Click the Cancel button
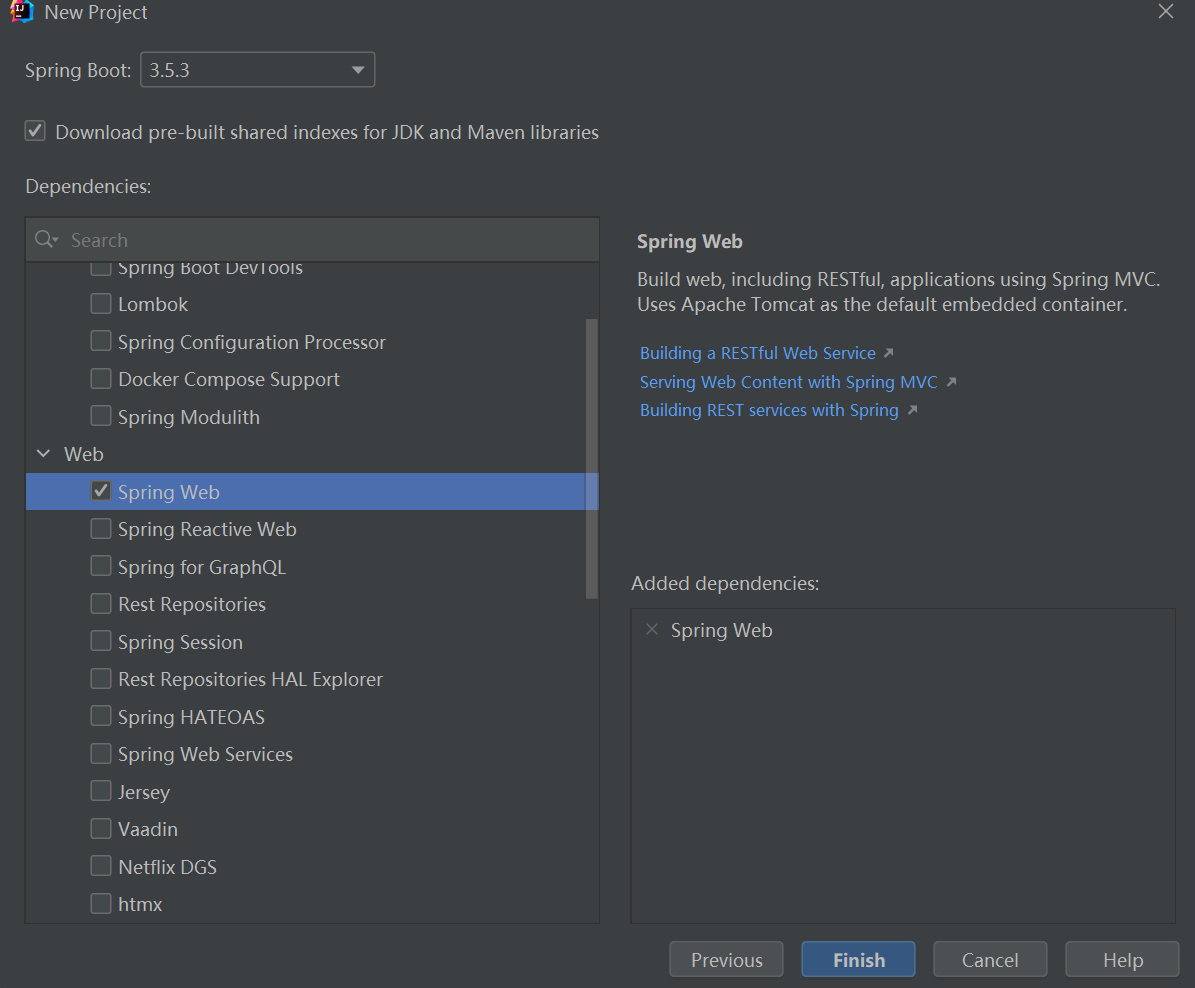This screenshot has width=1195, height=988. click(x=990, y=959)
